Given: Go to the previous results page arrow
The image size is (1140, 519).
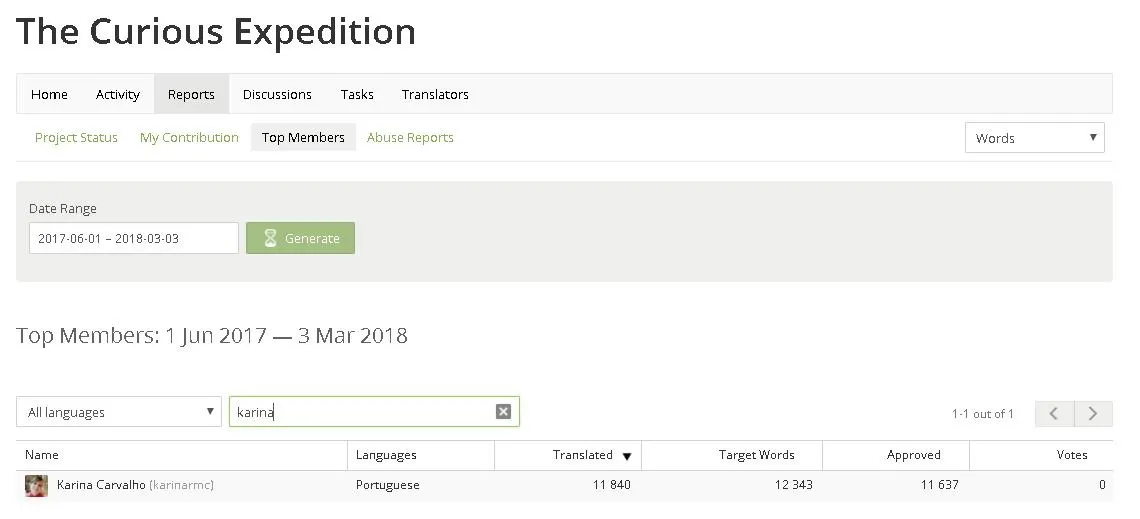Looking at the screenshot, I should (x=1054, y=414).
